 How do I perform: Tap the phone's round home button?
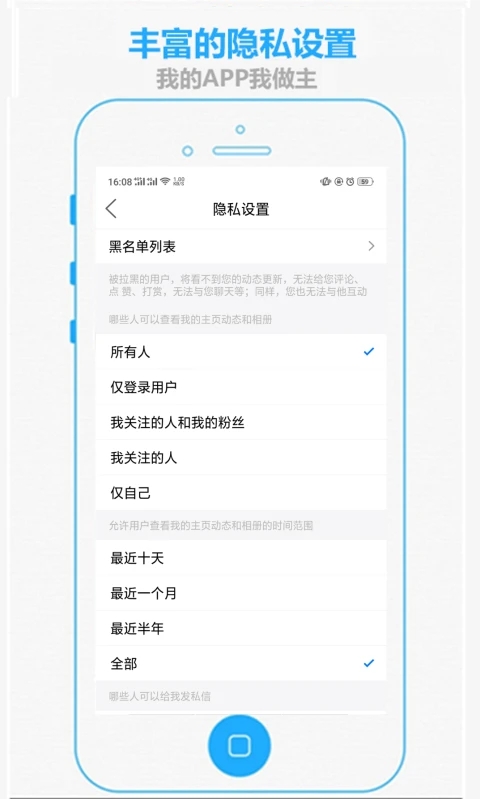click(239, 745)
